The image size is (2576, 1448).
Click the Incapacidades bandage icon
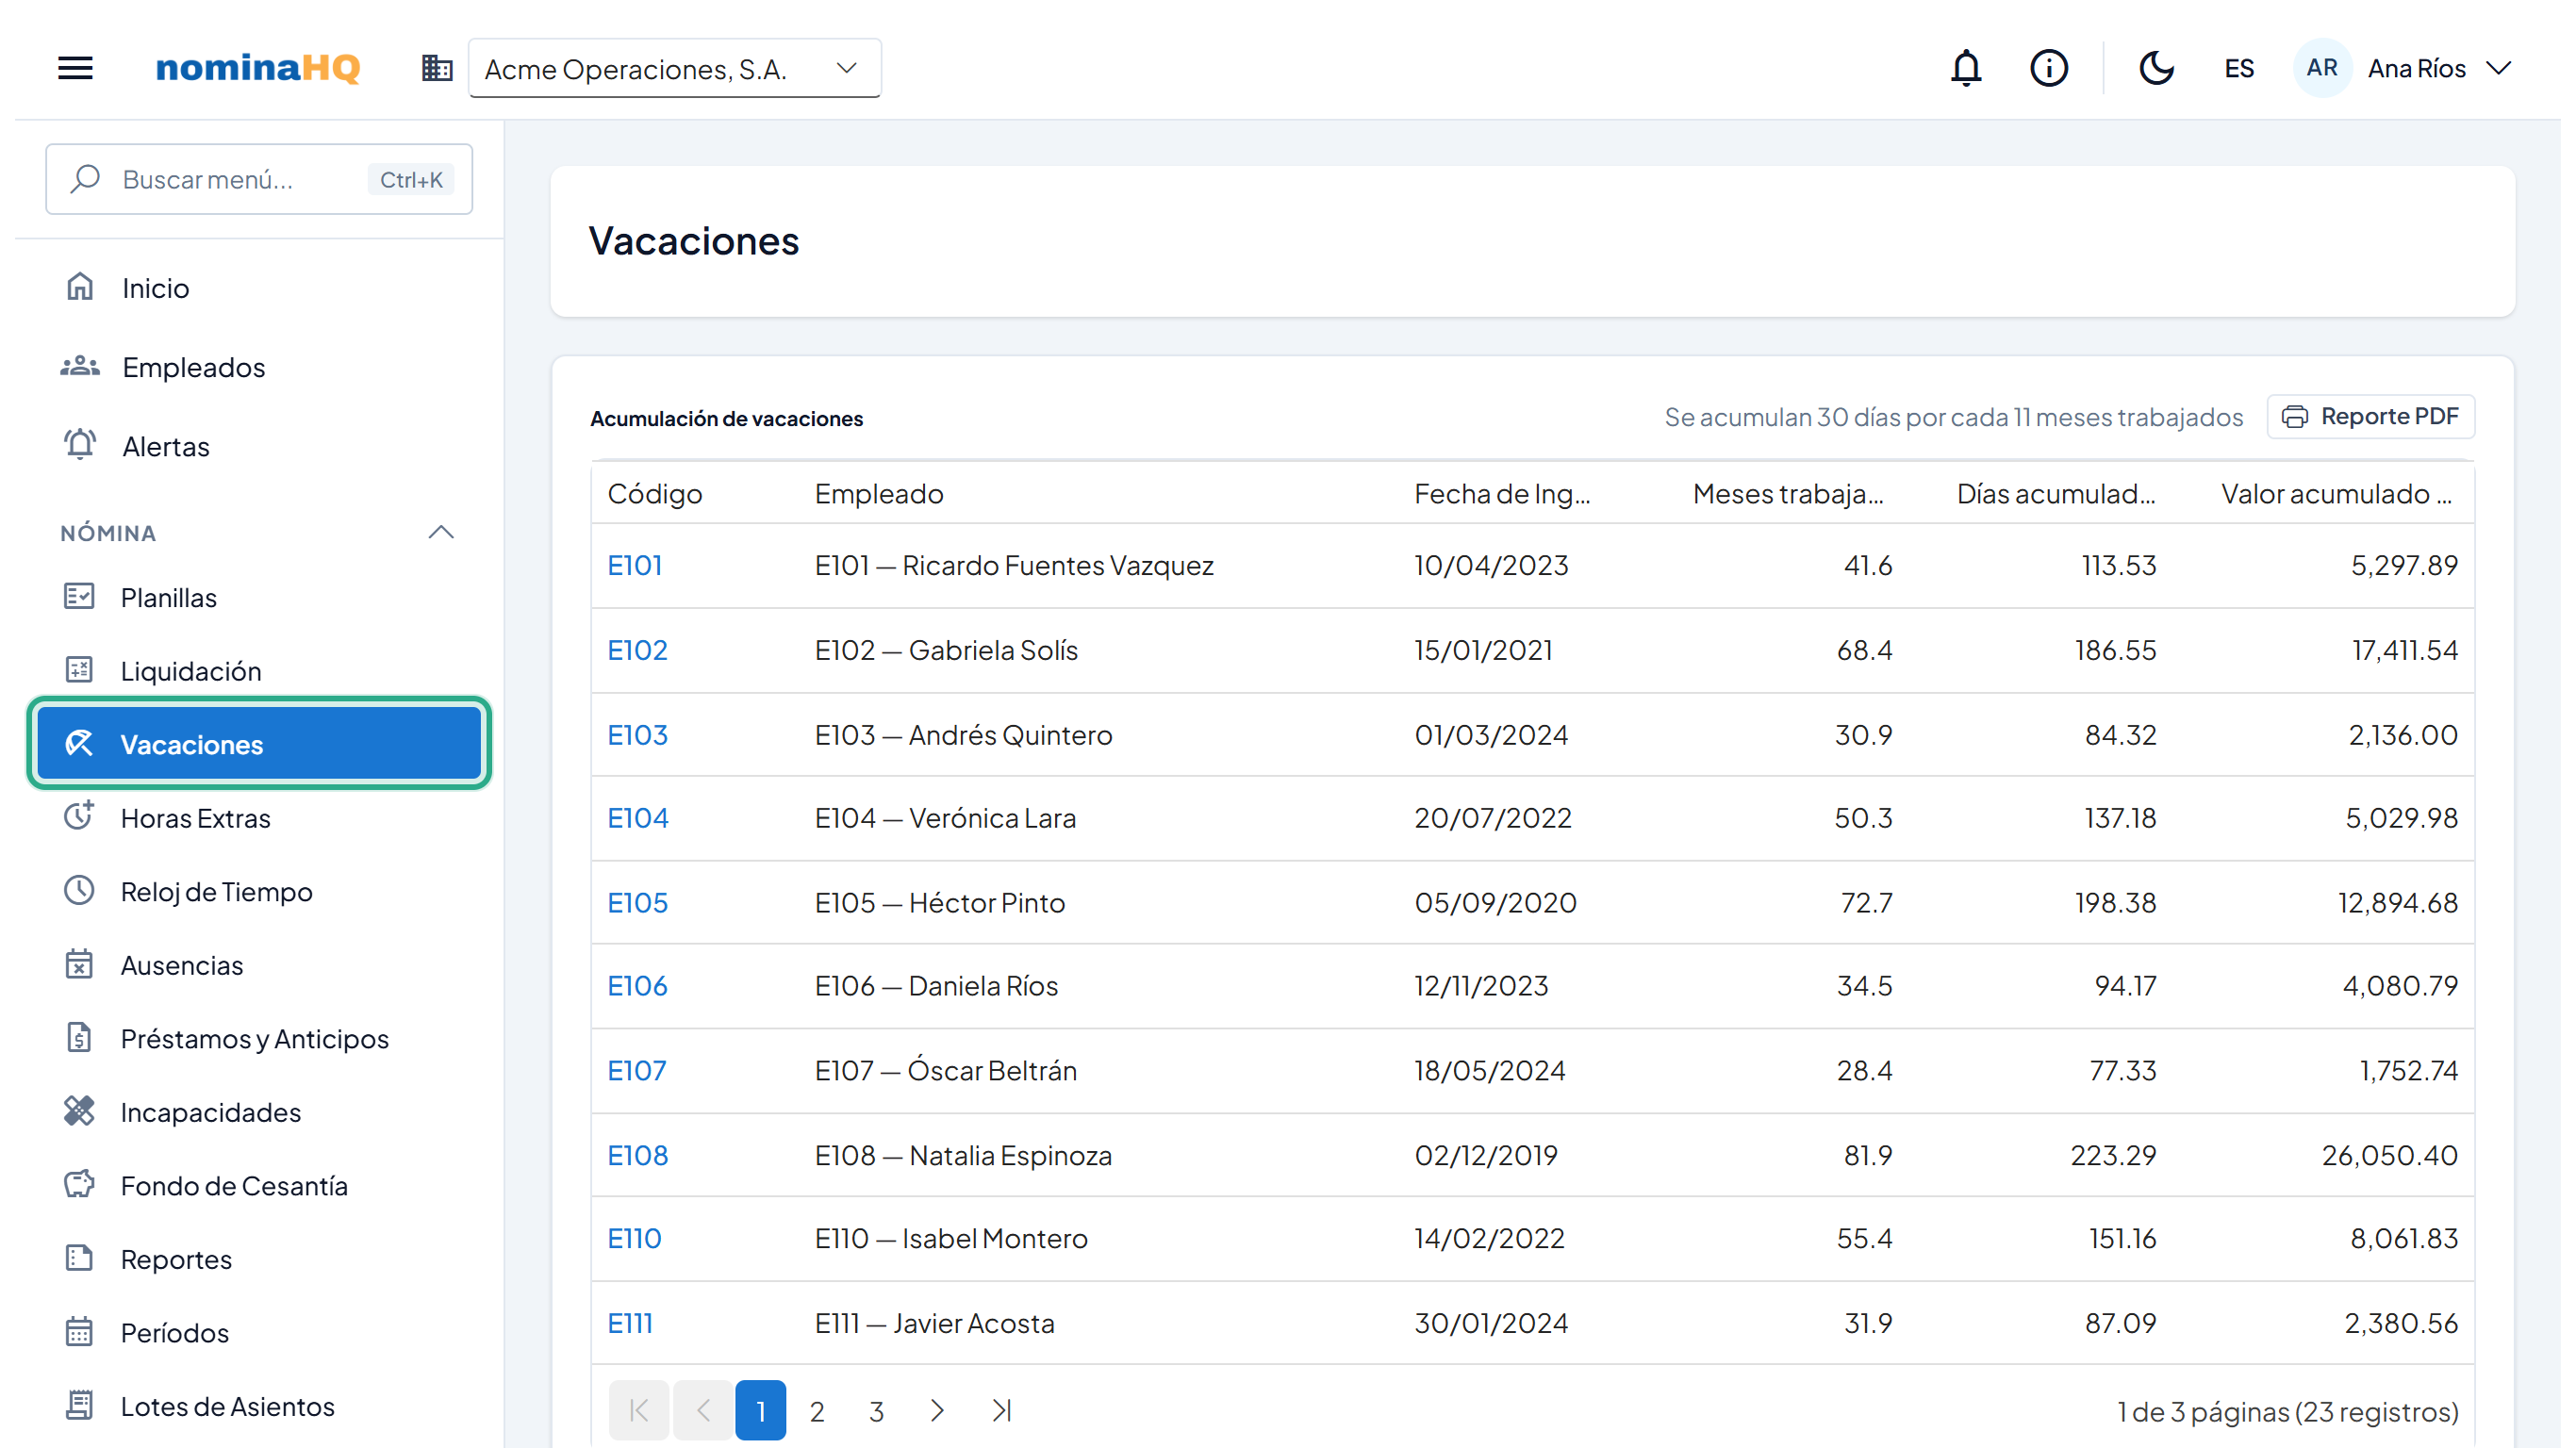click(79, 1111)
